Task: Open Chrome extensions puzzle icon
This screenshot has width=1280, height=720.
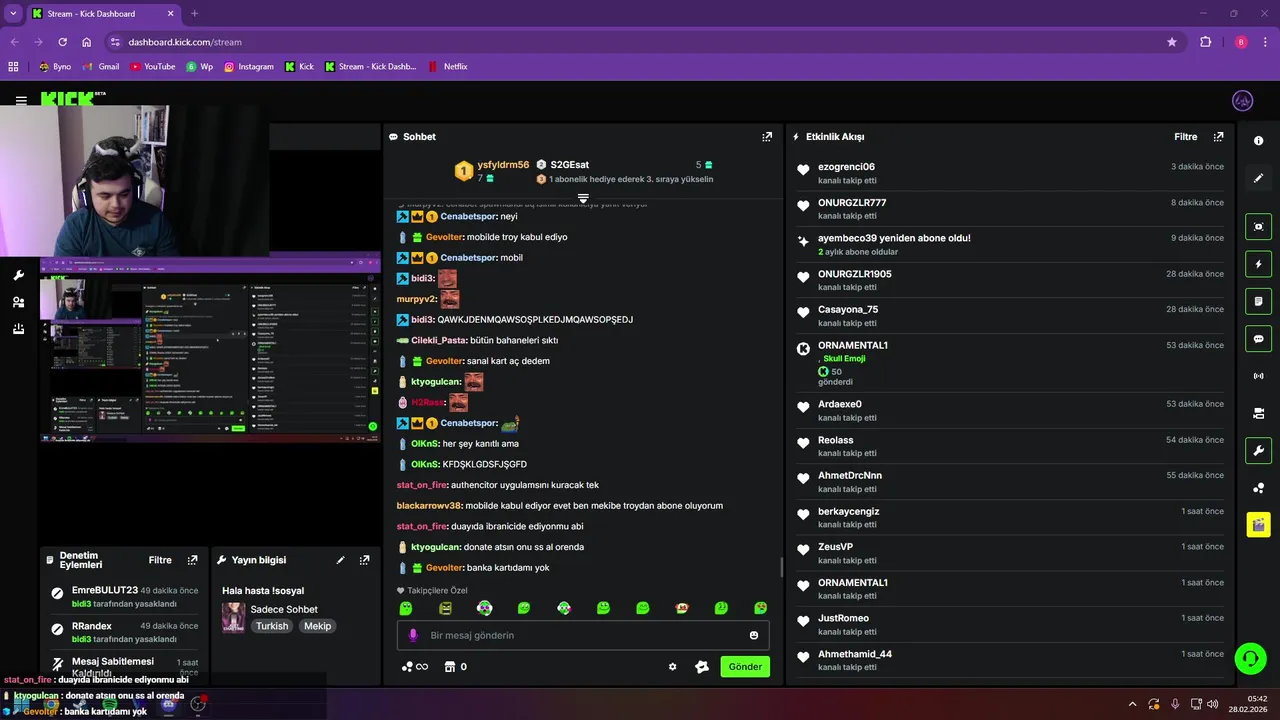Action: [x=1205, y=42]
